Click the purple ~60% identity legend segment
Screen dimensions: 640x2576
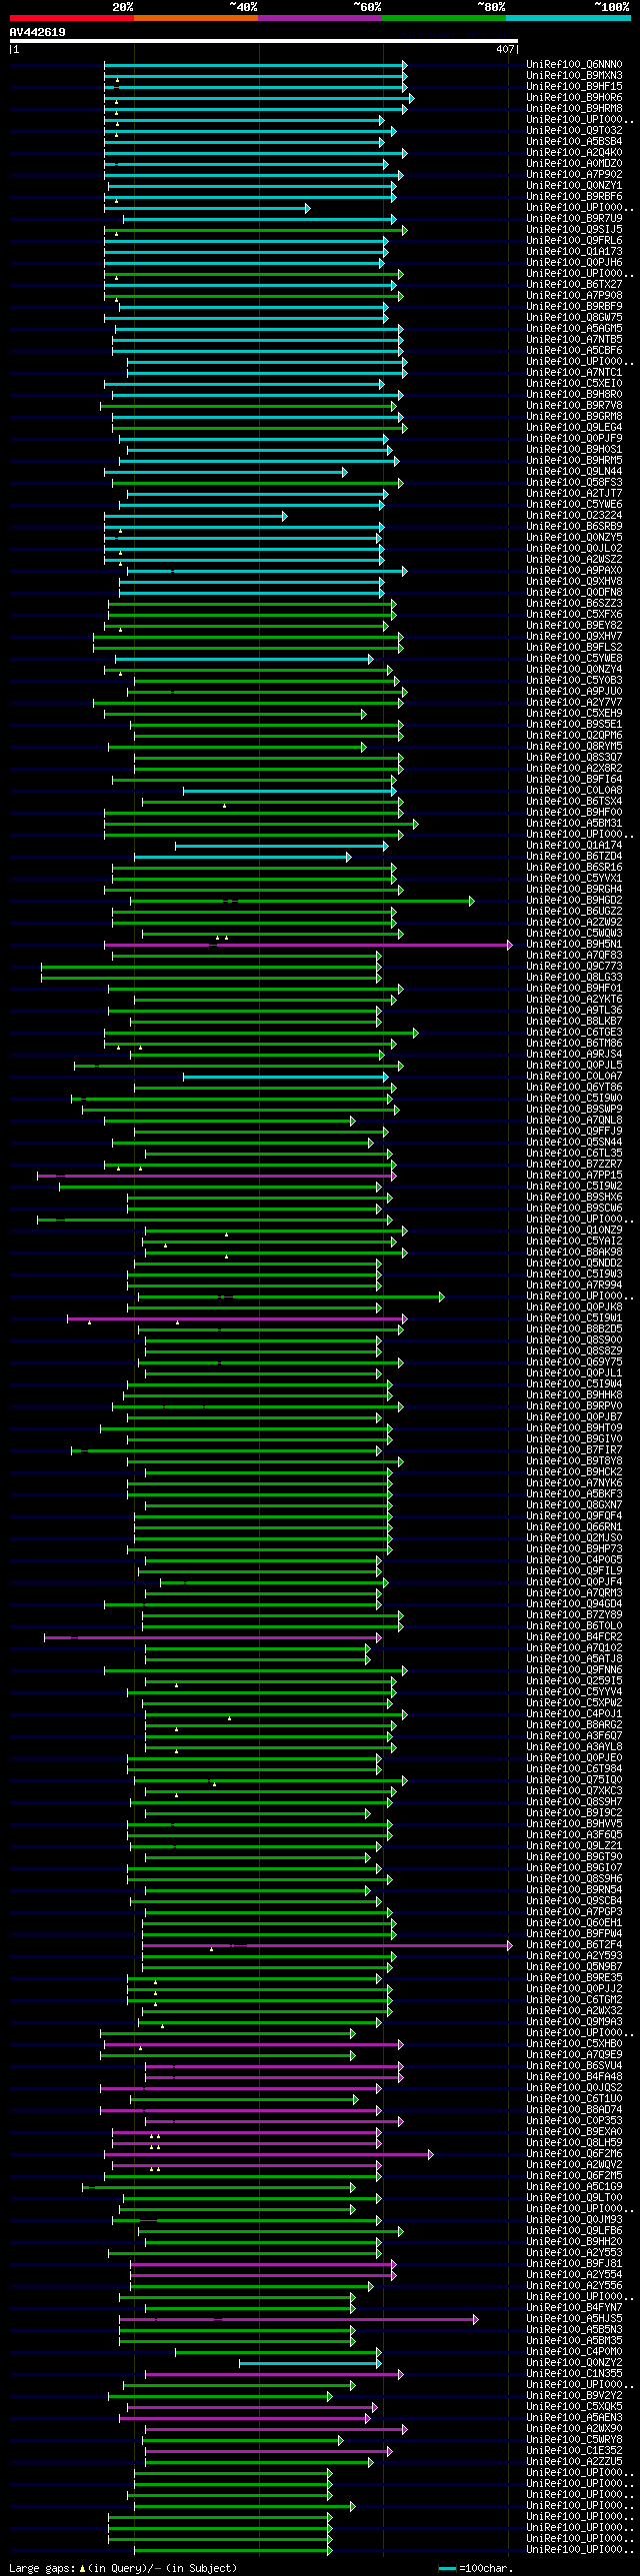[x=320, y=18]
